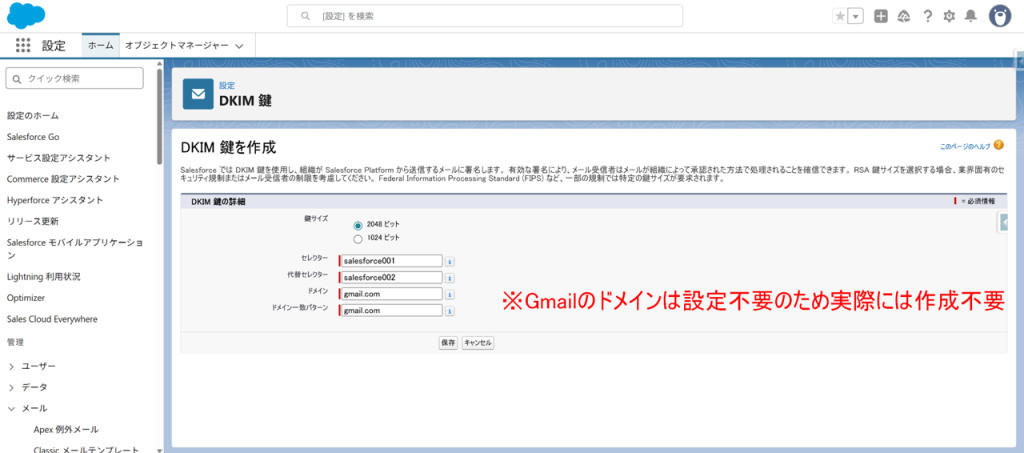Open Apex 例外メール in sidebar
Image resolution: width=1024 pixels, height=453 pixels.
point(66,430)
